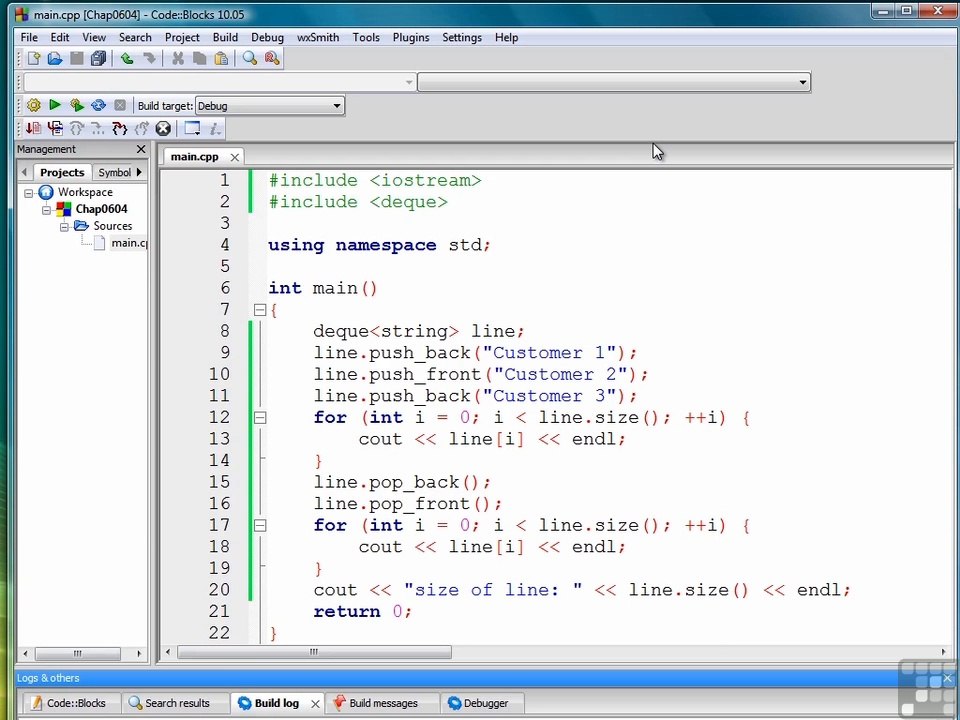Click the Build and run icon
This screenshot has width=960, height=720.
pos(77,105)
